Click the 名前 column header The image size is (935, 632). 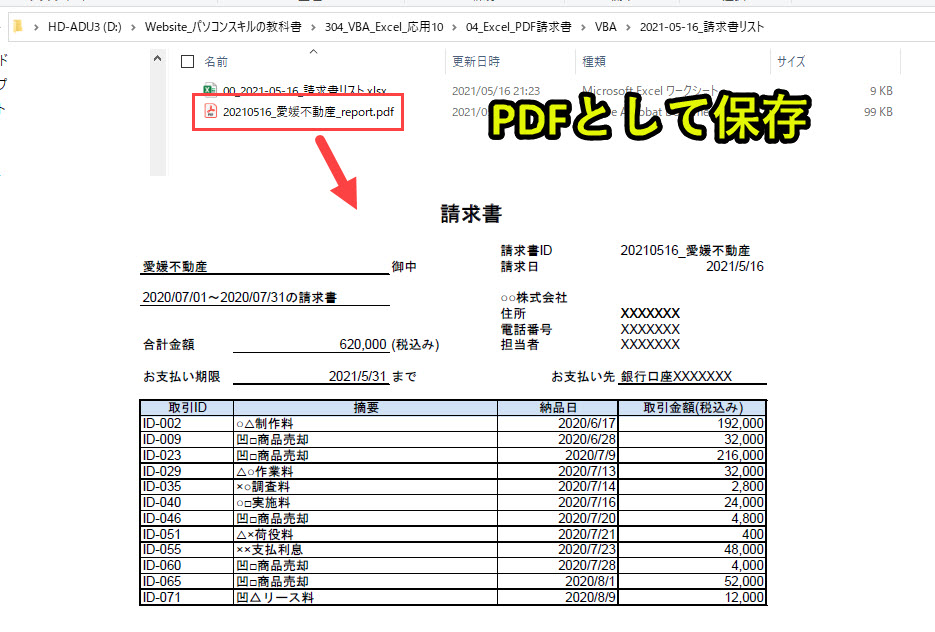click(x=217, y=62)
